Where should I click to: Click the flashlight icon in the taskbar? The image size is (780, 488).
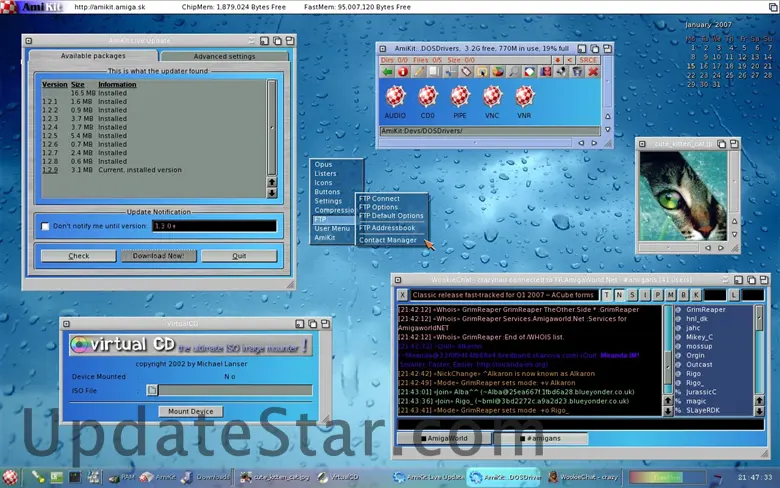pos(38,477)
